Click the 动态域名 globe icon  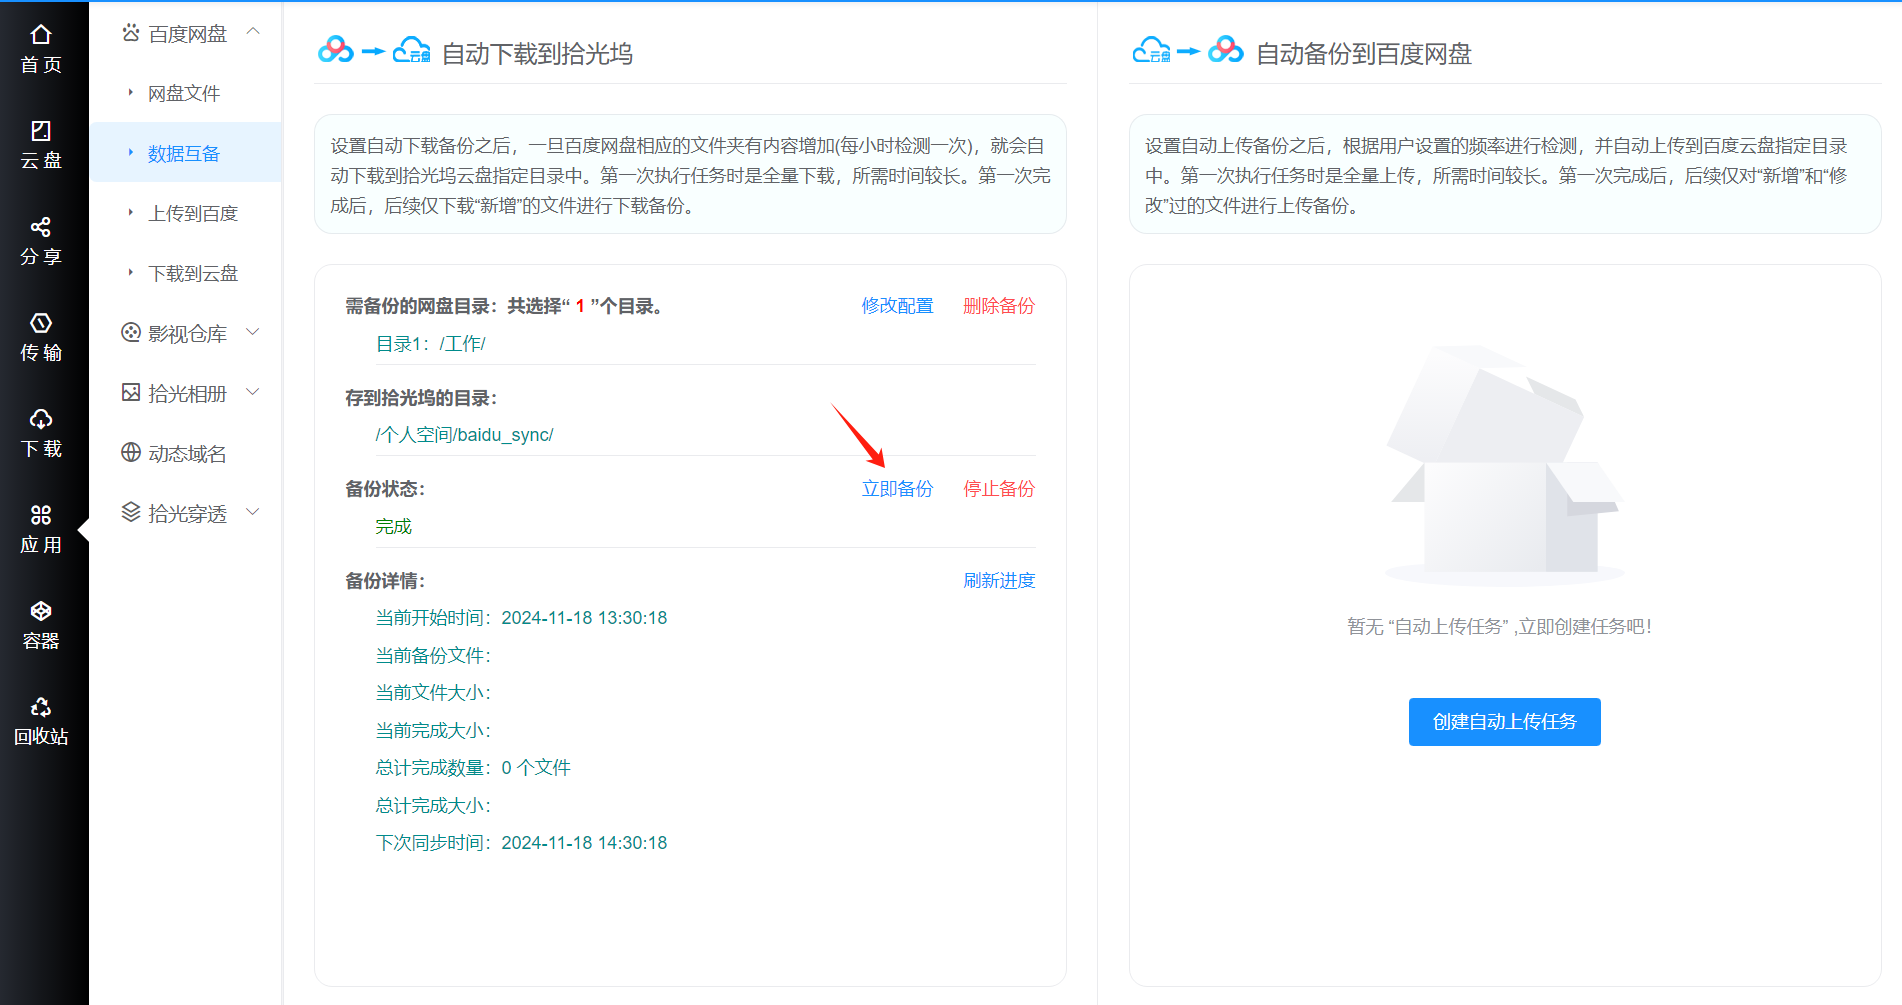(x=131, y=453)
